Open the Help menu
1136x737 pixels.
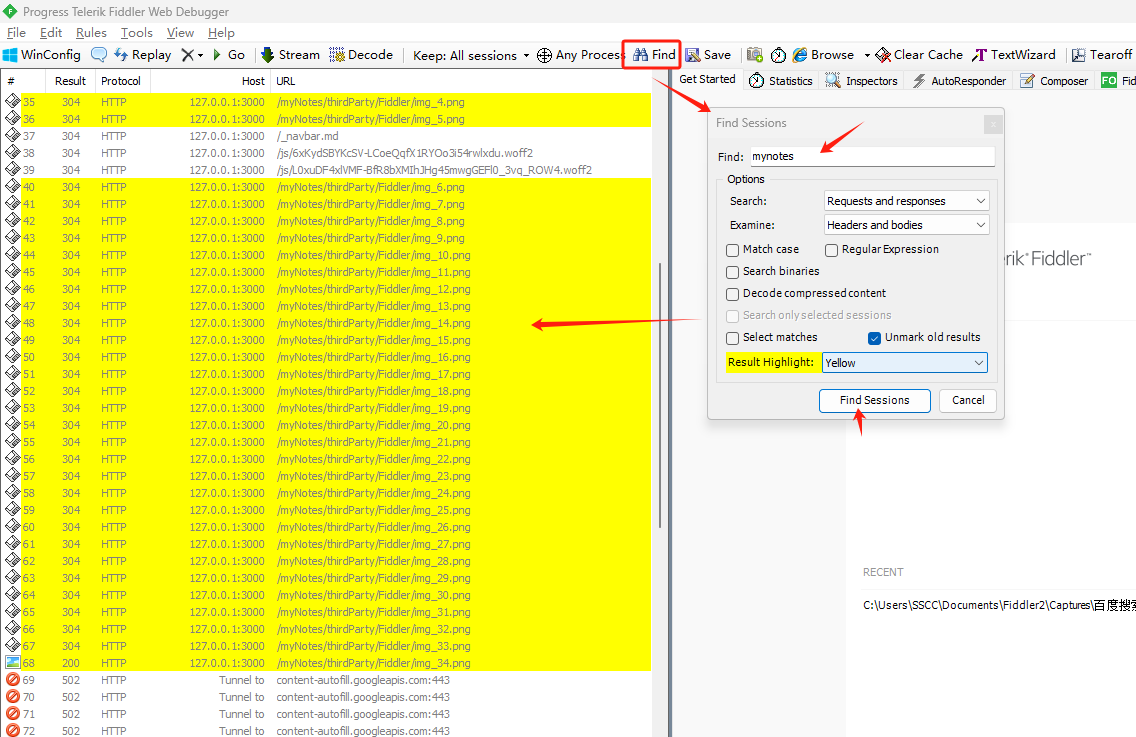(221, 33)
